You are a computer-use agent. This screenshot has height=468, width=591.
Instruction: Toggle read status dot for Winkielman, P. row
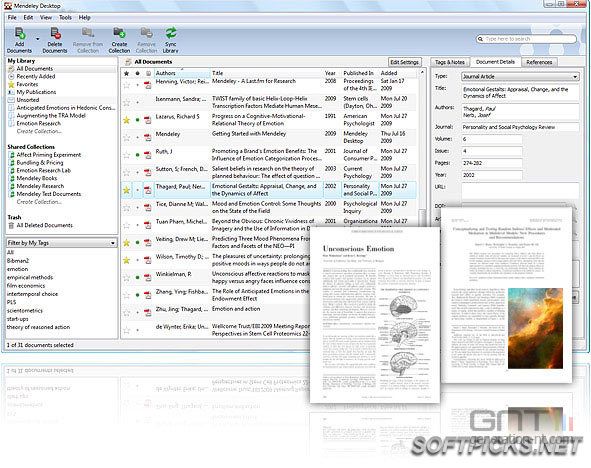pos(138,278)
